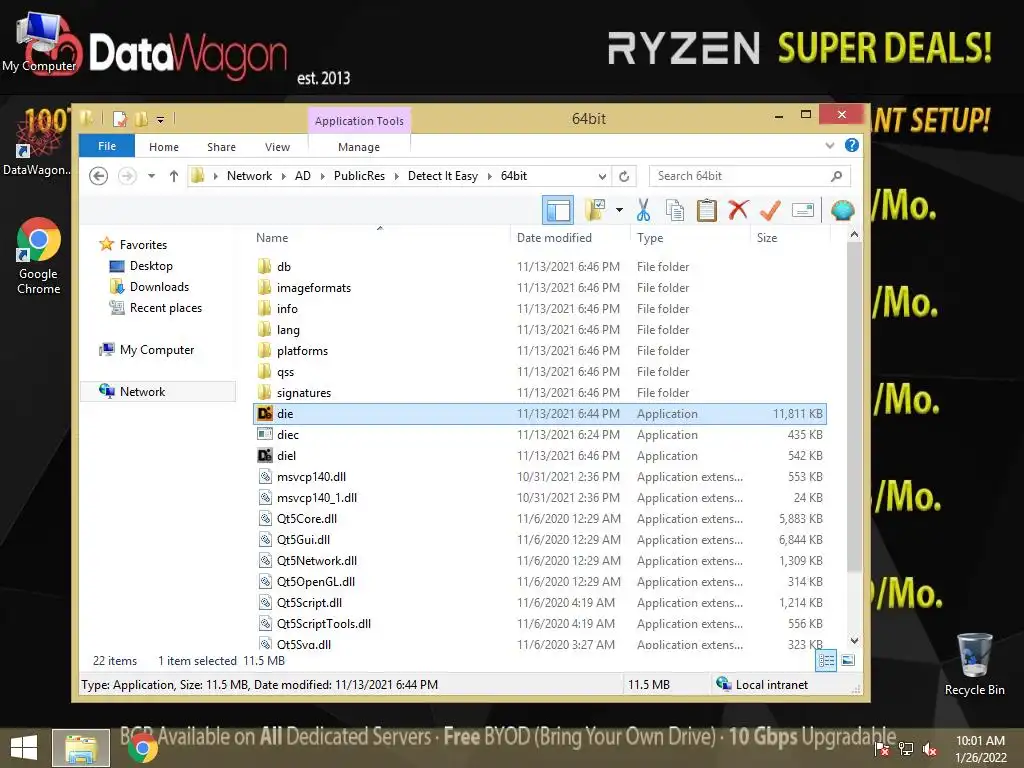Click PublicRes in address path
The height and width of the screenshot is (768, 1024).
point(359,176)
